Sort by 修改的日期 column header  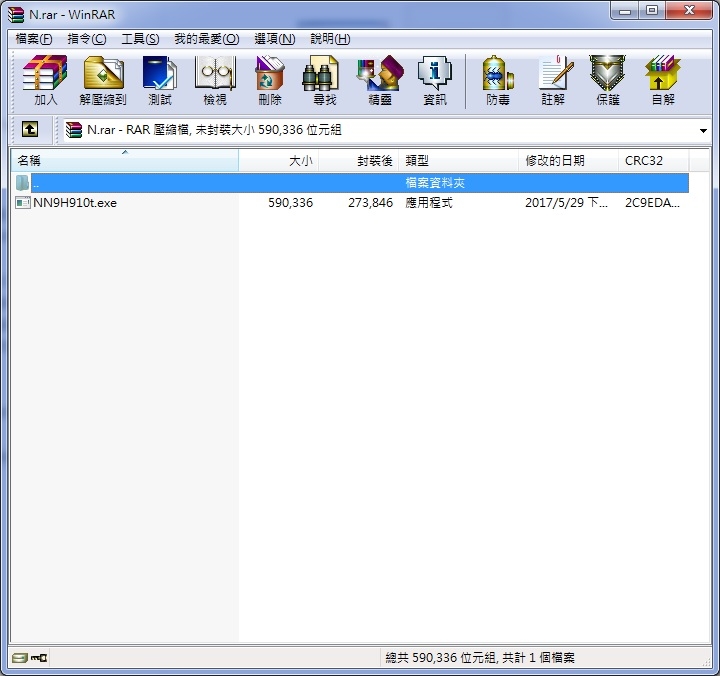click(x=568, y=161)
